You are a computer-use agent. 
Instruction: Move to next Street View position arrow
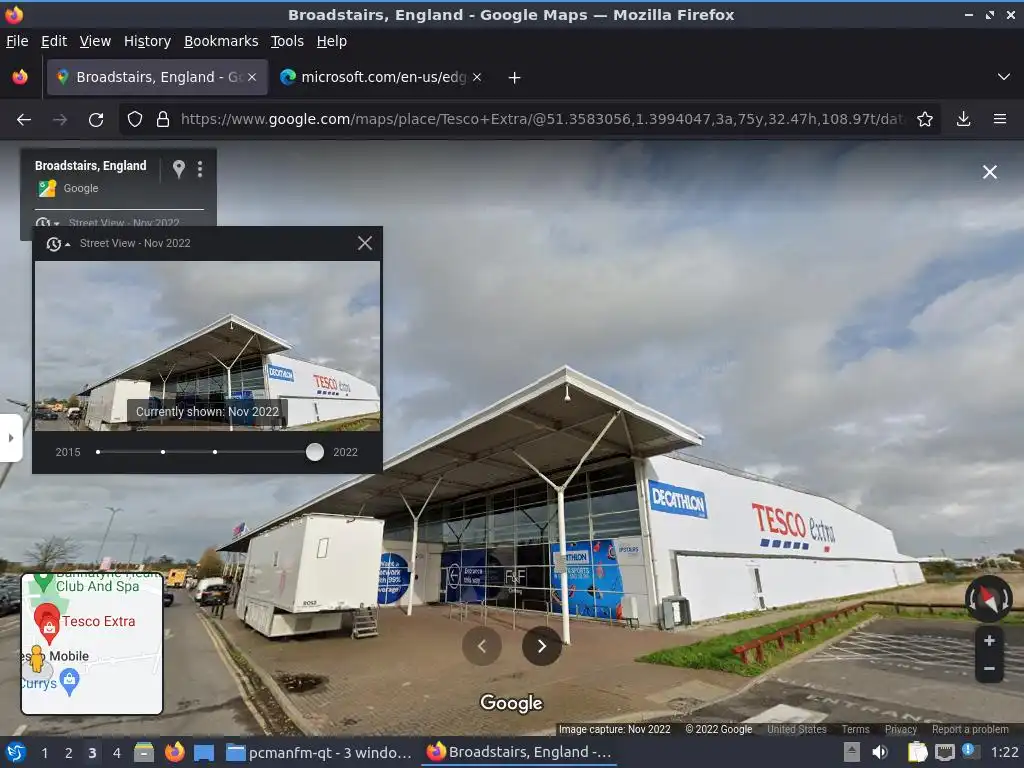click(542, 646)
